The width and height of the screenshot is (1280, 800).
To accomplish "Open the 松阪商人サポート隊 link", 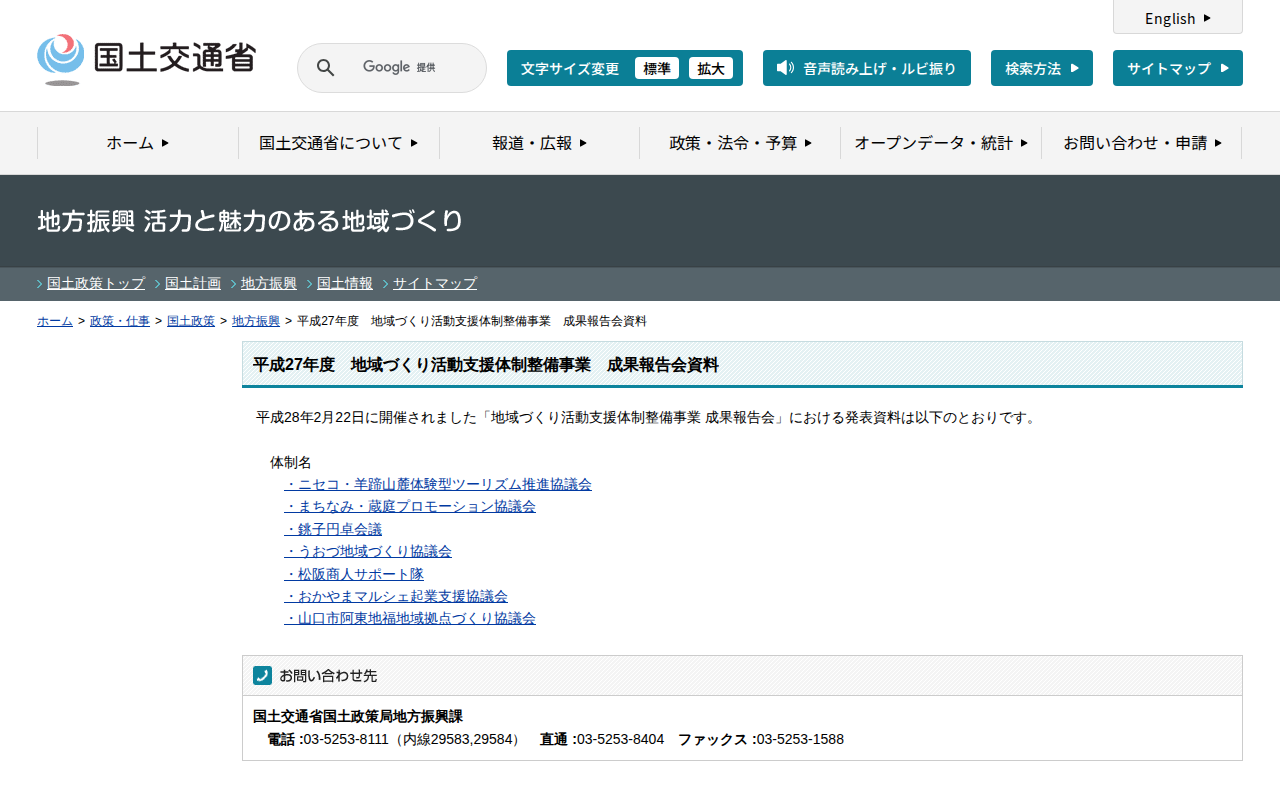I will [354, 574].
